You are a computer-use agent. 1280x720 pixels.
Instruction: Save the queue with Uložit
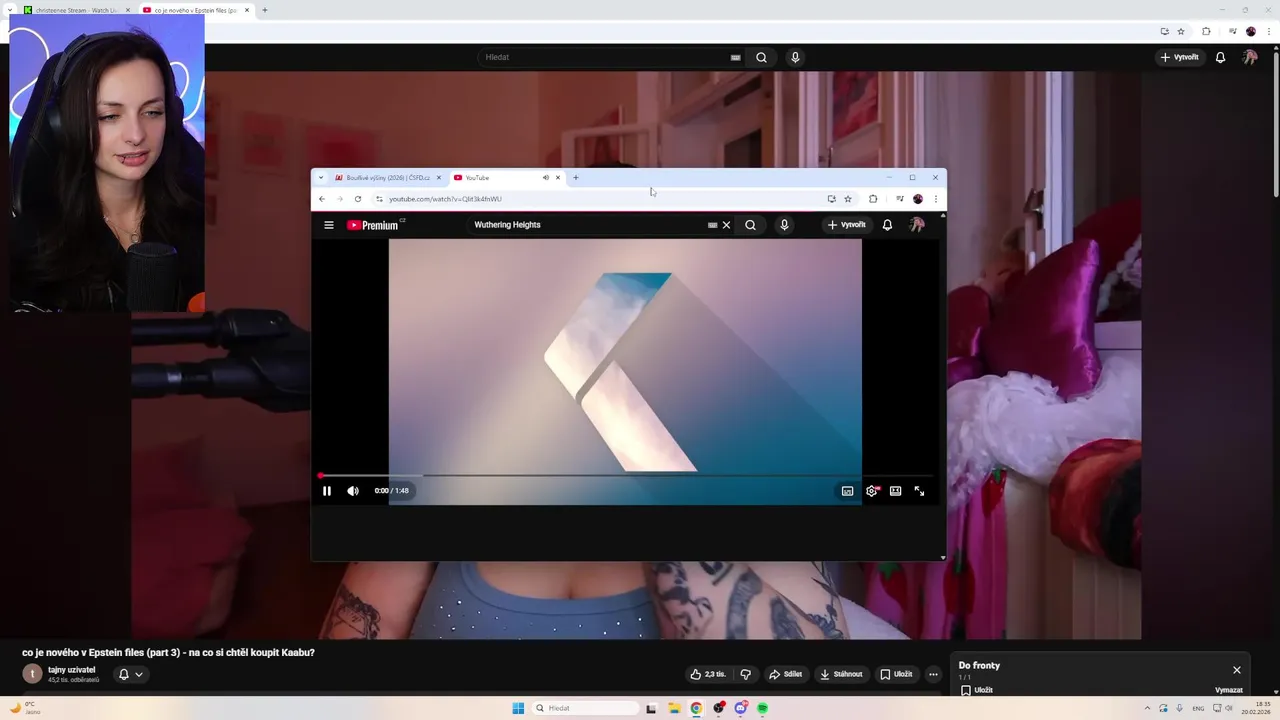[x=977, y=690]
